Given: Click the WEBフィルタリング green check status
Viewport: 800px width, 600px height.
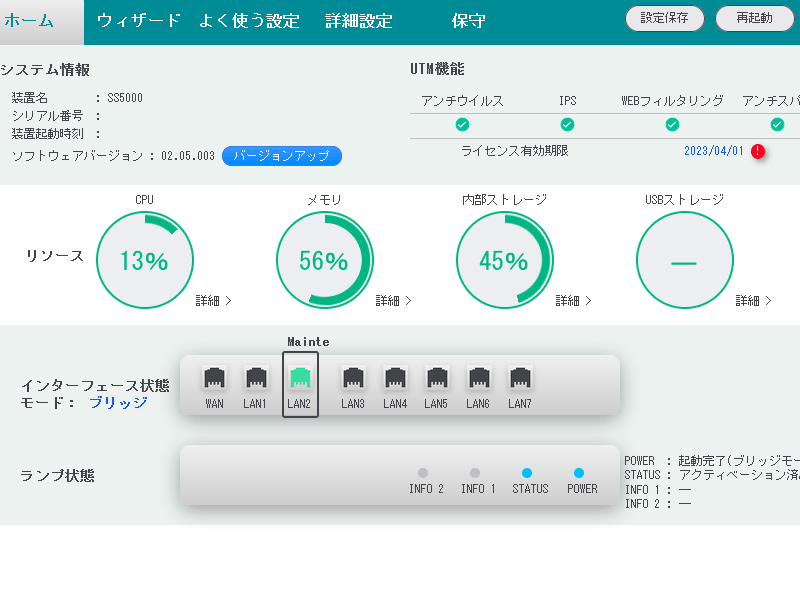Looking at the screenshot, I should [672, 125].
